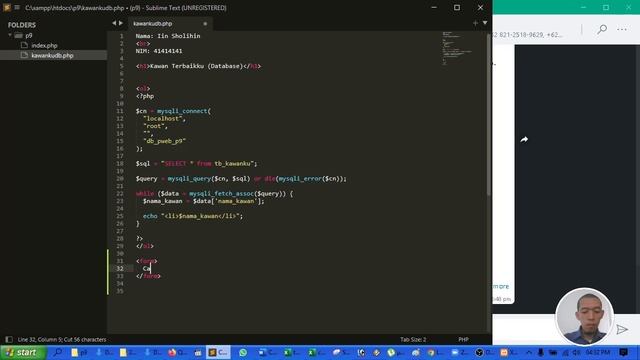Click the volume tray icon
Image resolution: width=640 pixels, height=360 pixels.
pyautogui.click(x=576, y=352)
